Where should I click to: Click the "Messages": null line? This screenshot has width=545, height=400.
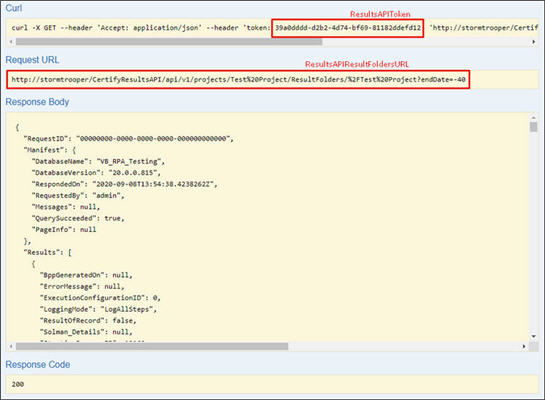[x=66, y=207]
